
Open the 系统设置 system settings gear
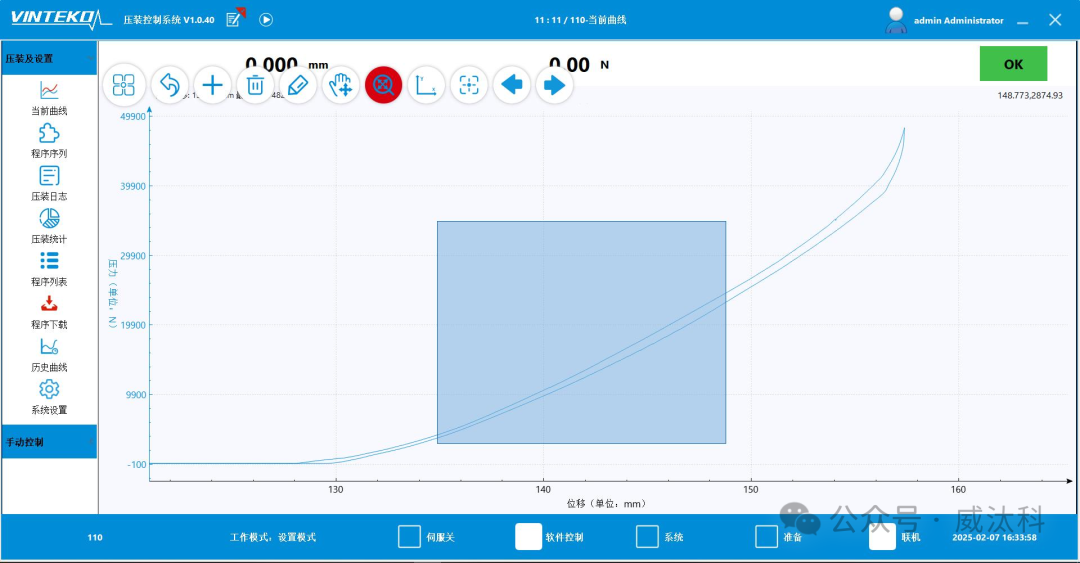tap(49, 397)
